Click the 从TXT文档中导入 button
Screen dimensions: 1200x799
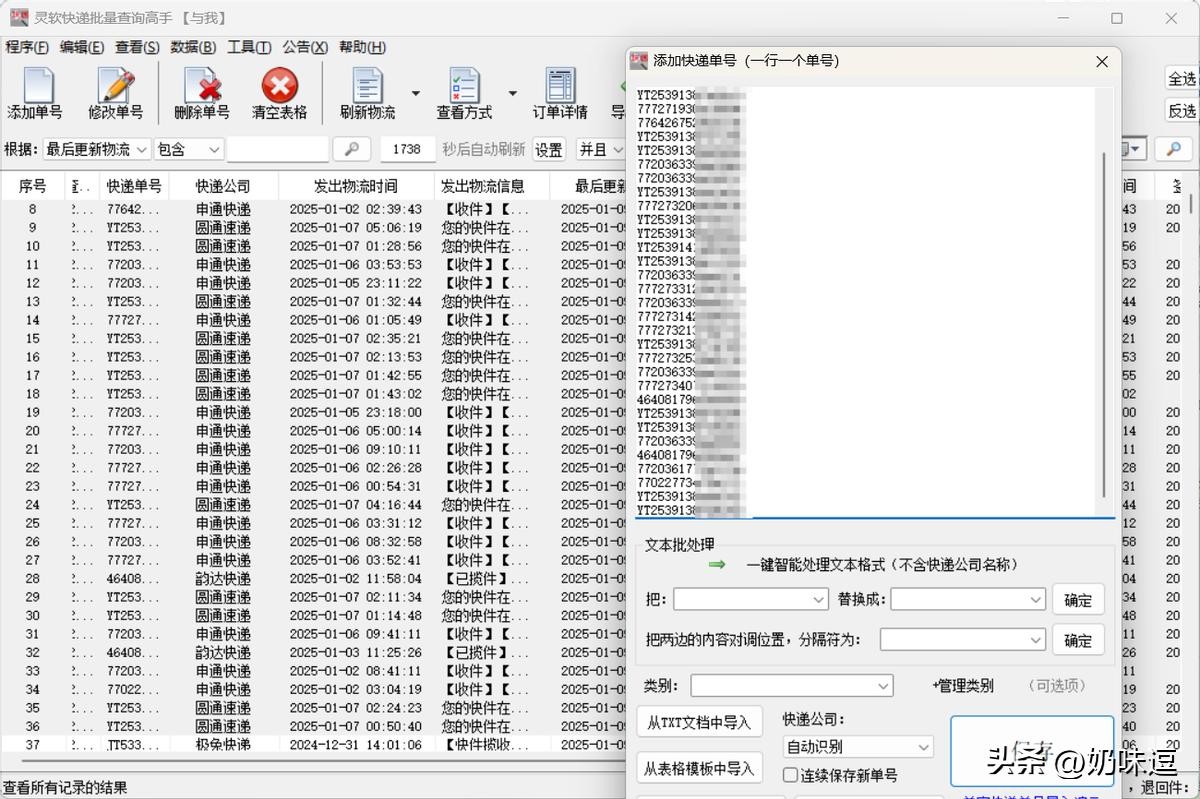(699, 722)
